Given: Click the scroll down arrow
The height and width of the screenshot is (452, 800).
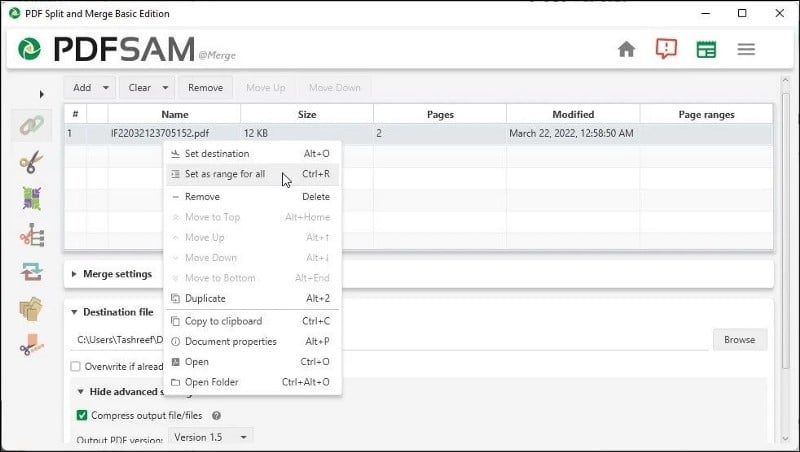Looking at the screenshot, I should (x=785, y=438).
